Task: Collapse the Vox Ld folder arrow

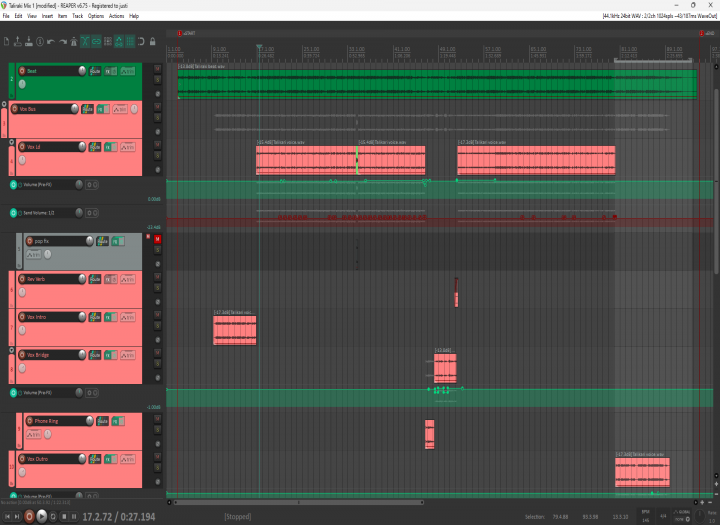Action: coord(11,144)
